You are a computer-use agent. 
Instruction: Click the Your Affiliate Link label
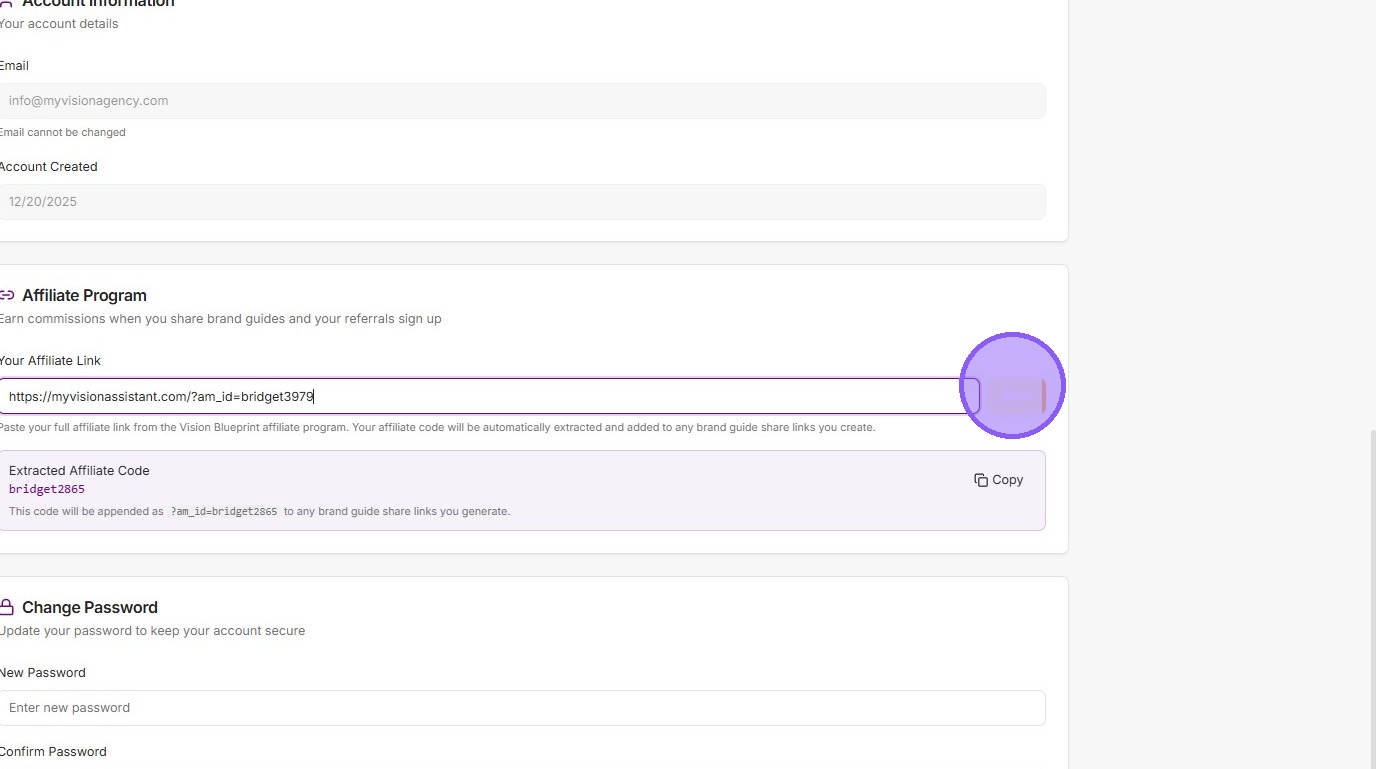[x=50, y=360]
